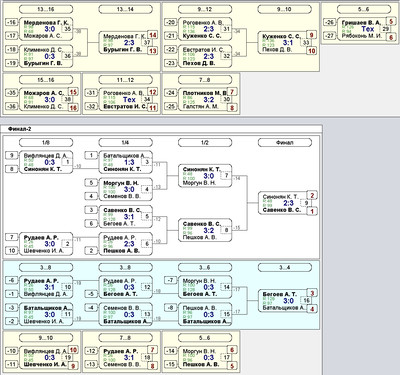The image size is (400, 375).
Task: Click red place 3 beside Бегов А. Т.
Action: tap(312, 293)
